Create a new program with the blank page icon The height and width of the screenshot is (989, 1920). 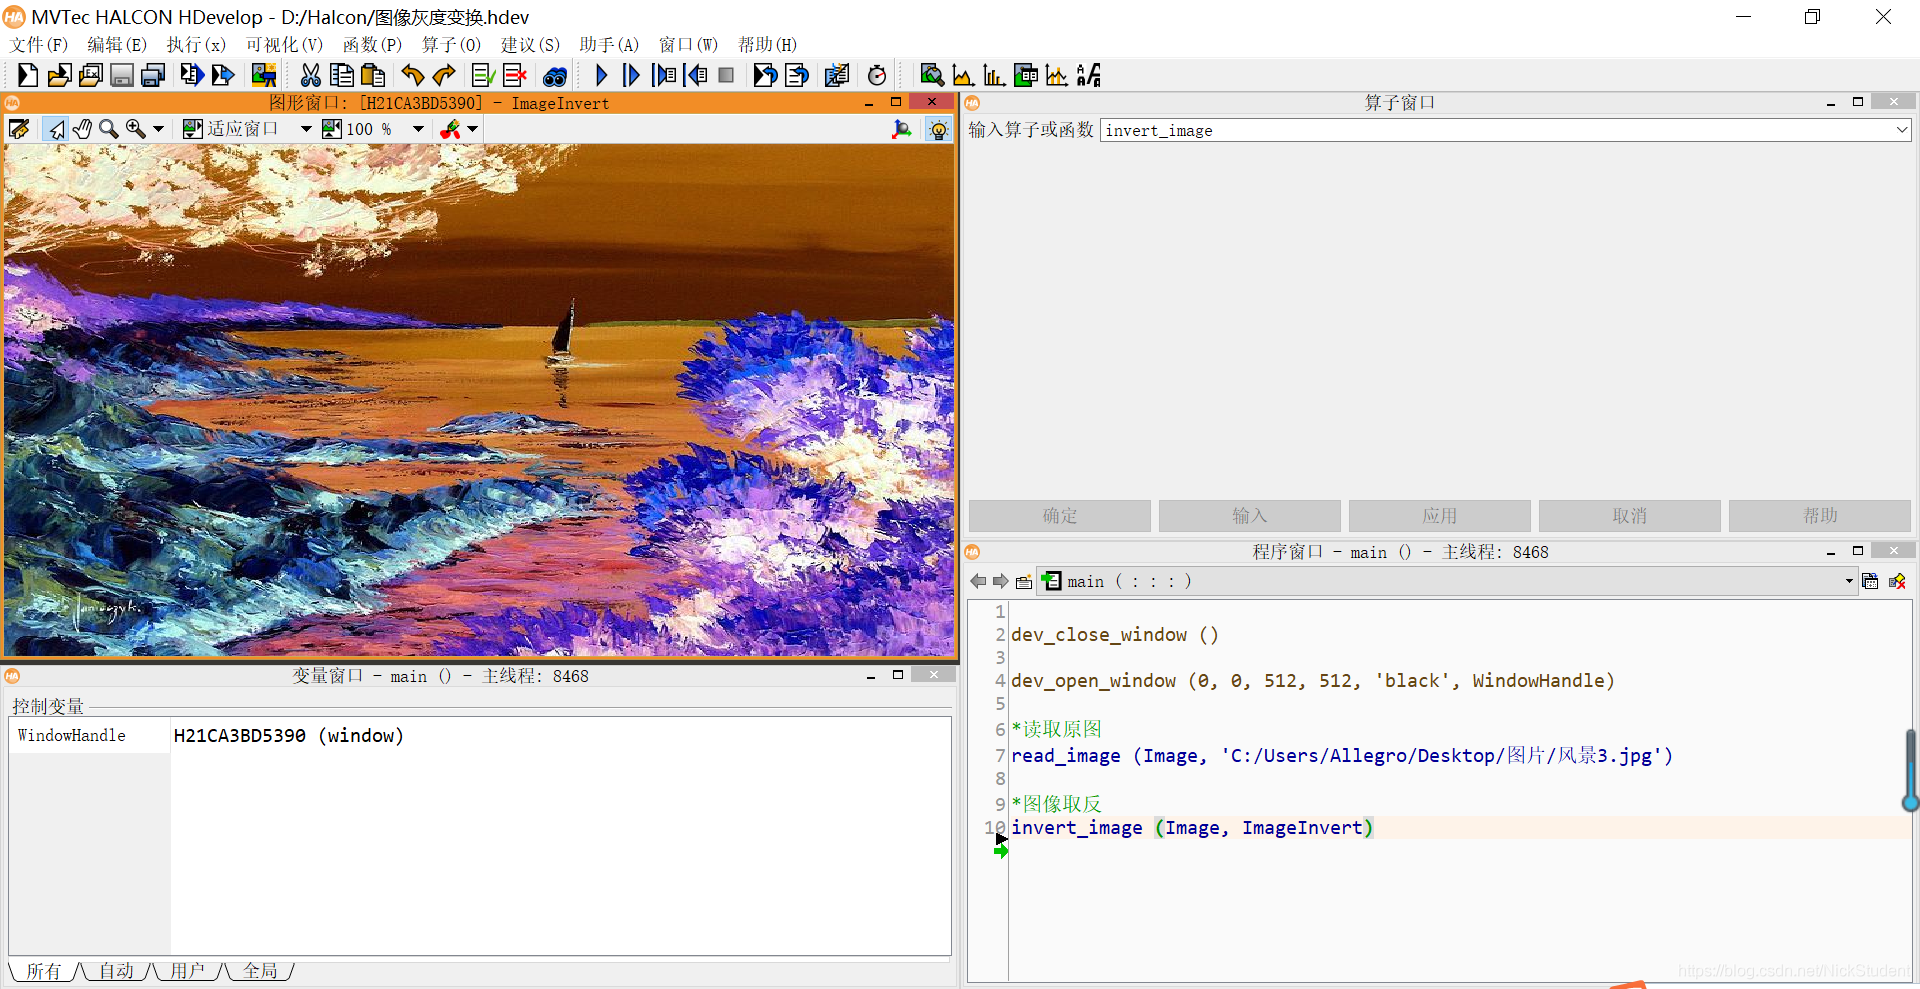tap(27, 75)
